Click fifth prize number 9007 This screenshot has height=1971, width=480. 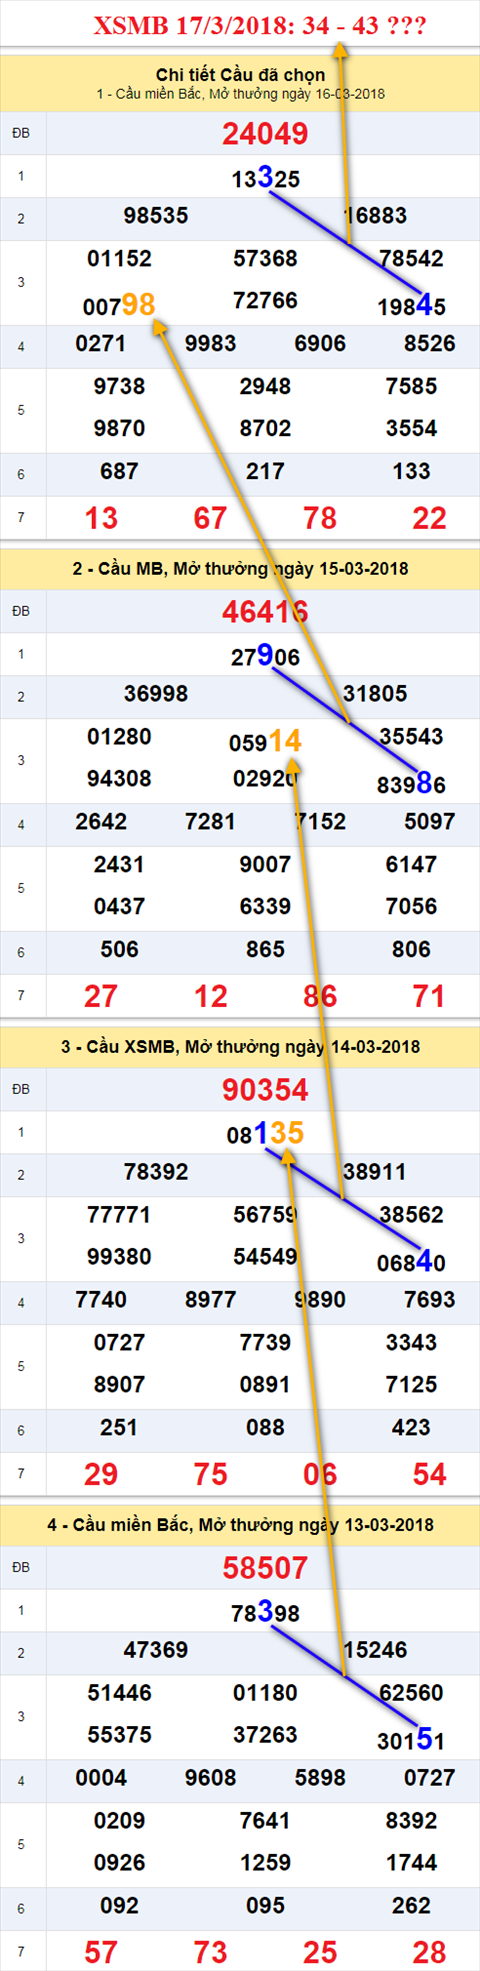[265, 864]
